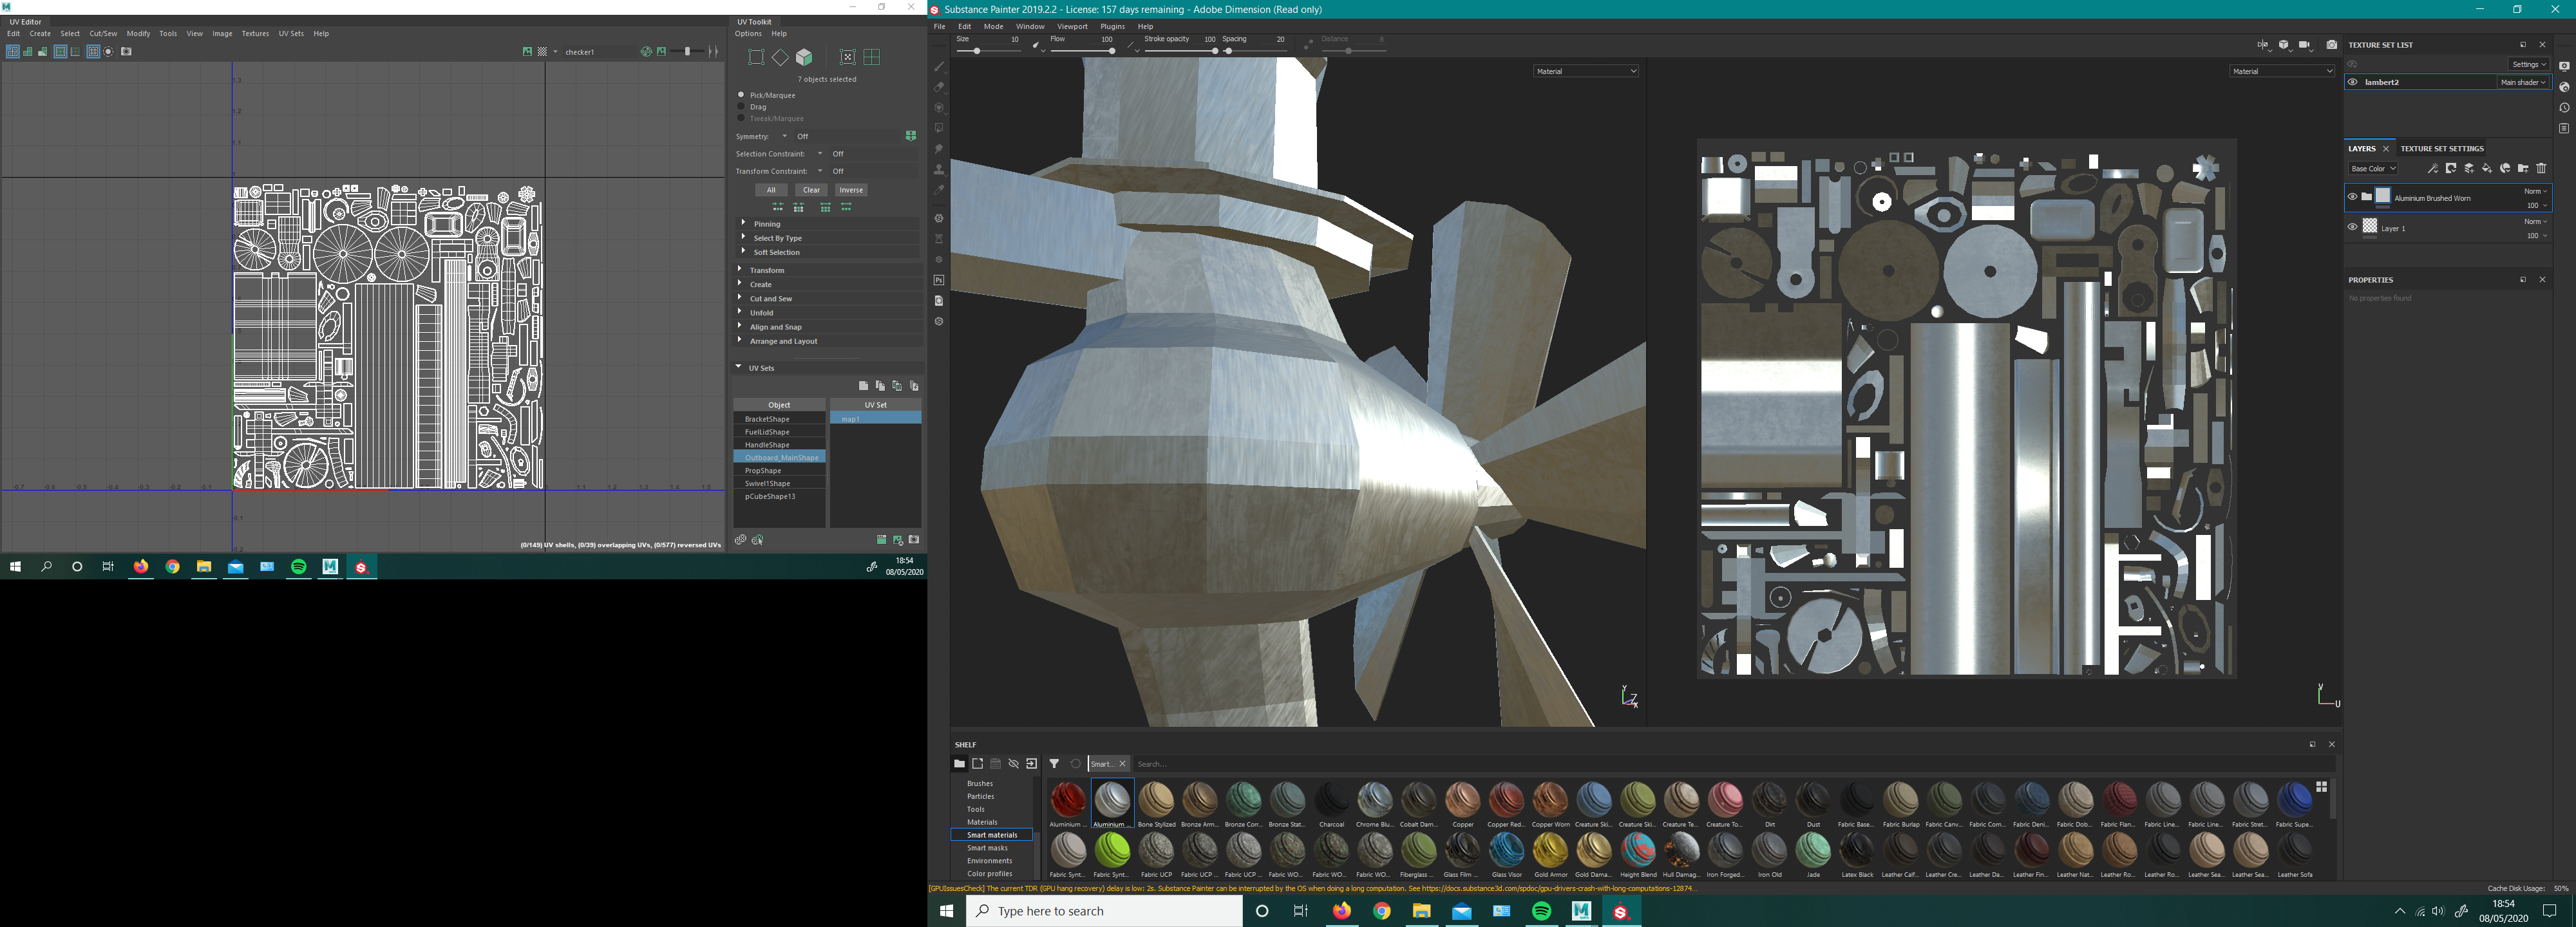Click the Clear selection button
The width and height of the screenshot is (2576, 927).
pyautogui.click(x=810, y=190)
